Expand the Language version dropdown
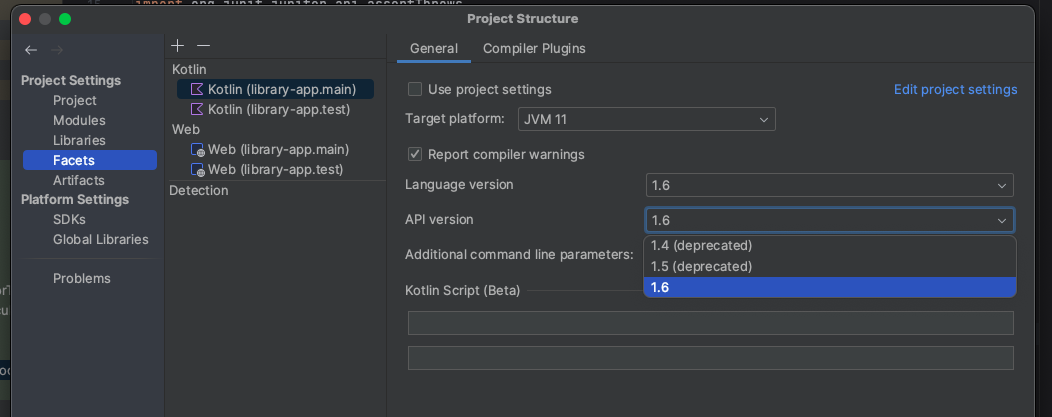Screen dimensions: 1052x417 pos(829,185)
